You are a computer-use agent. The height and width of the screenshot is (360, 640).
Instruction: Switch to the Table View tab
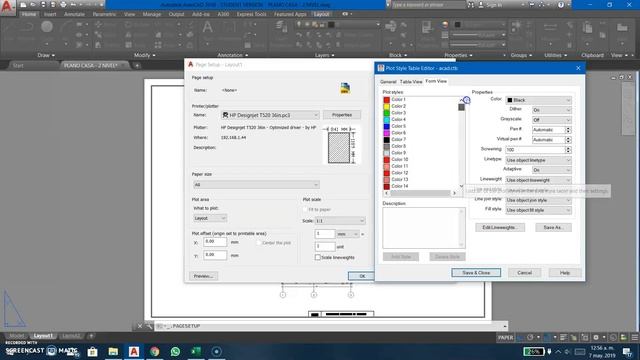411,82
